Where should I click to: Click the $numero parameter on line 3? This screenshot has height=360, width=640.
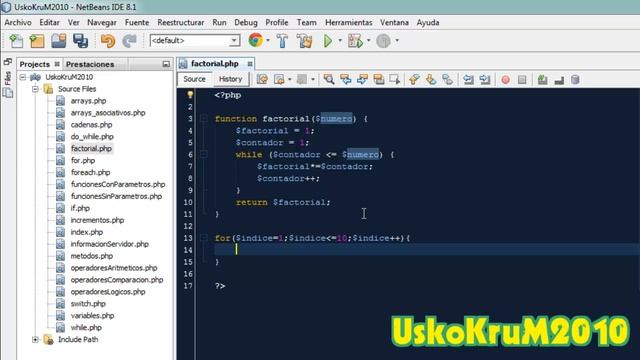[334, 119]
